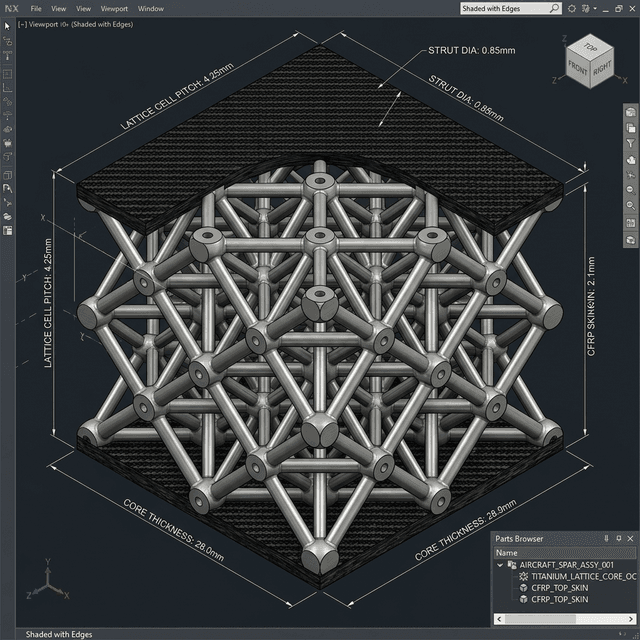Open the Window menu
Image resolution: width=640 pixels, height=640 pixels.
click(151, 8)
